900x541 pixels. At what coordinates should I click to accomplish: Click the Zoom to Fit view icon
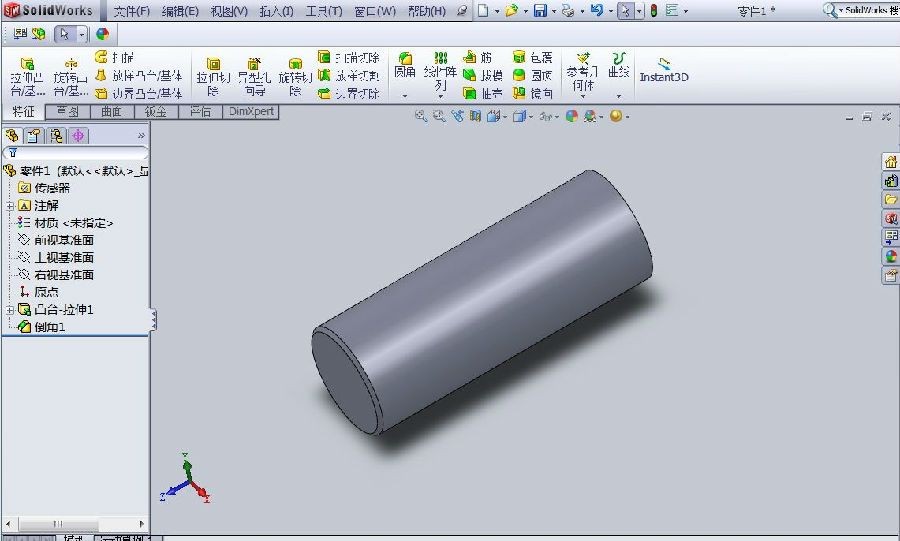coord(421,116)
